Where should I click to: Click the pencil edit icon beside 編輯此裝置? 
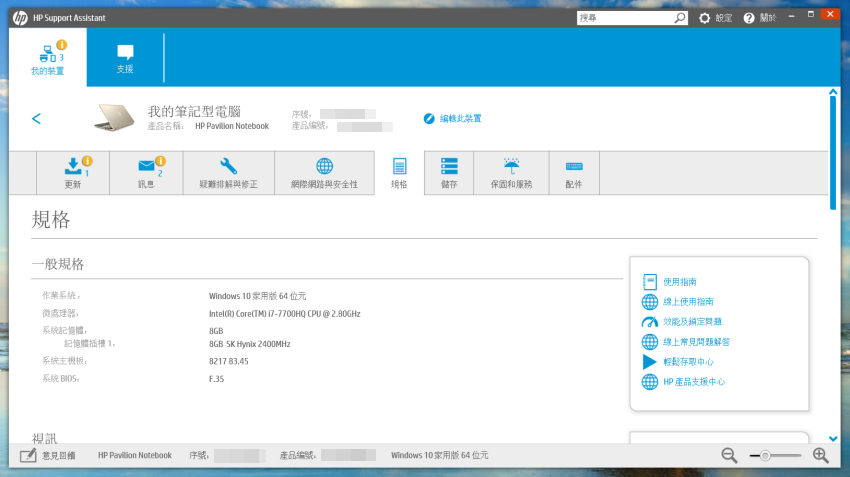[429, 118]
